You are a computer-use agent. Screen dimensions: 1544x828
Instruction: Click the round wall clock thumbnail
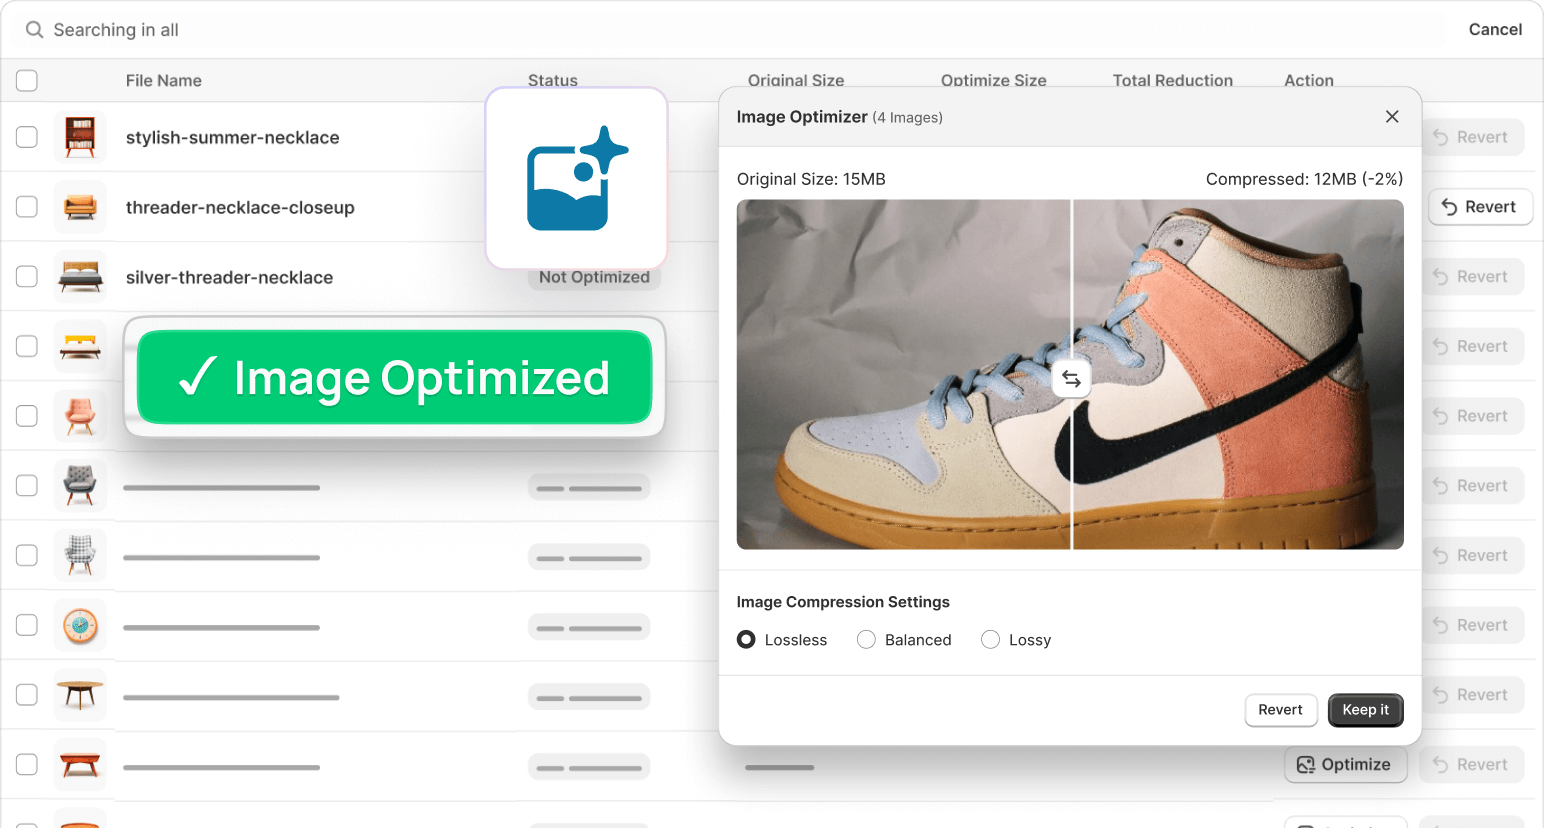[x=80, y=625]
